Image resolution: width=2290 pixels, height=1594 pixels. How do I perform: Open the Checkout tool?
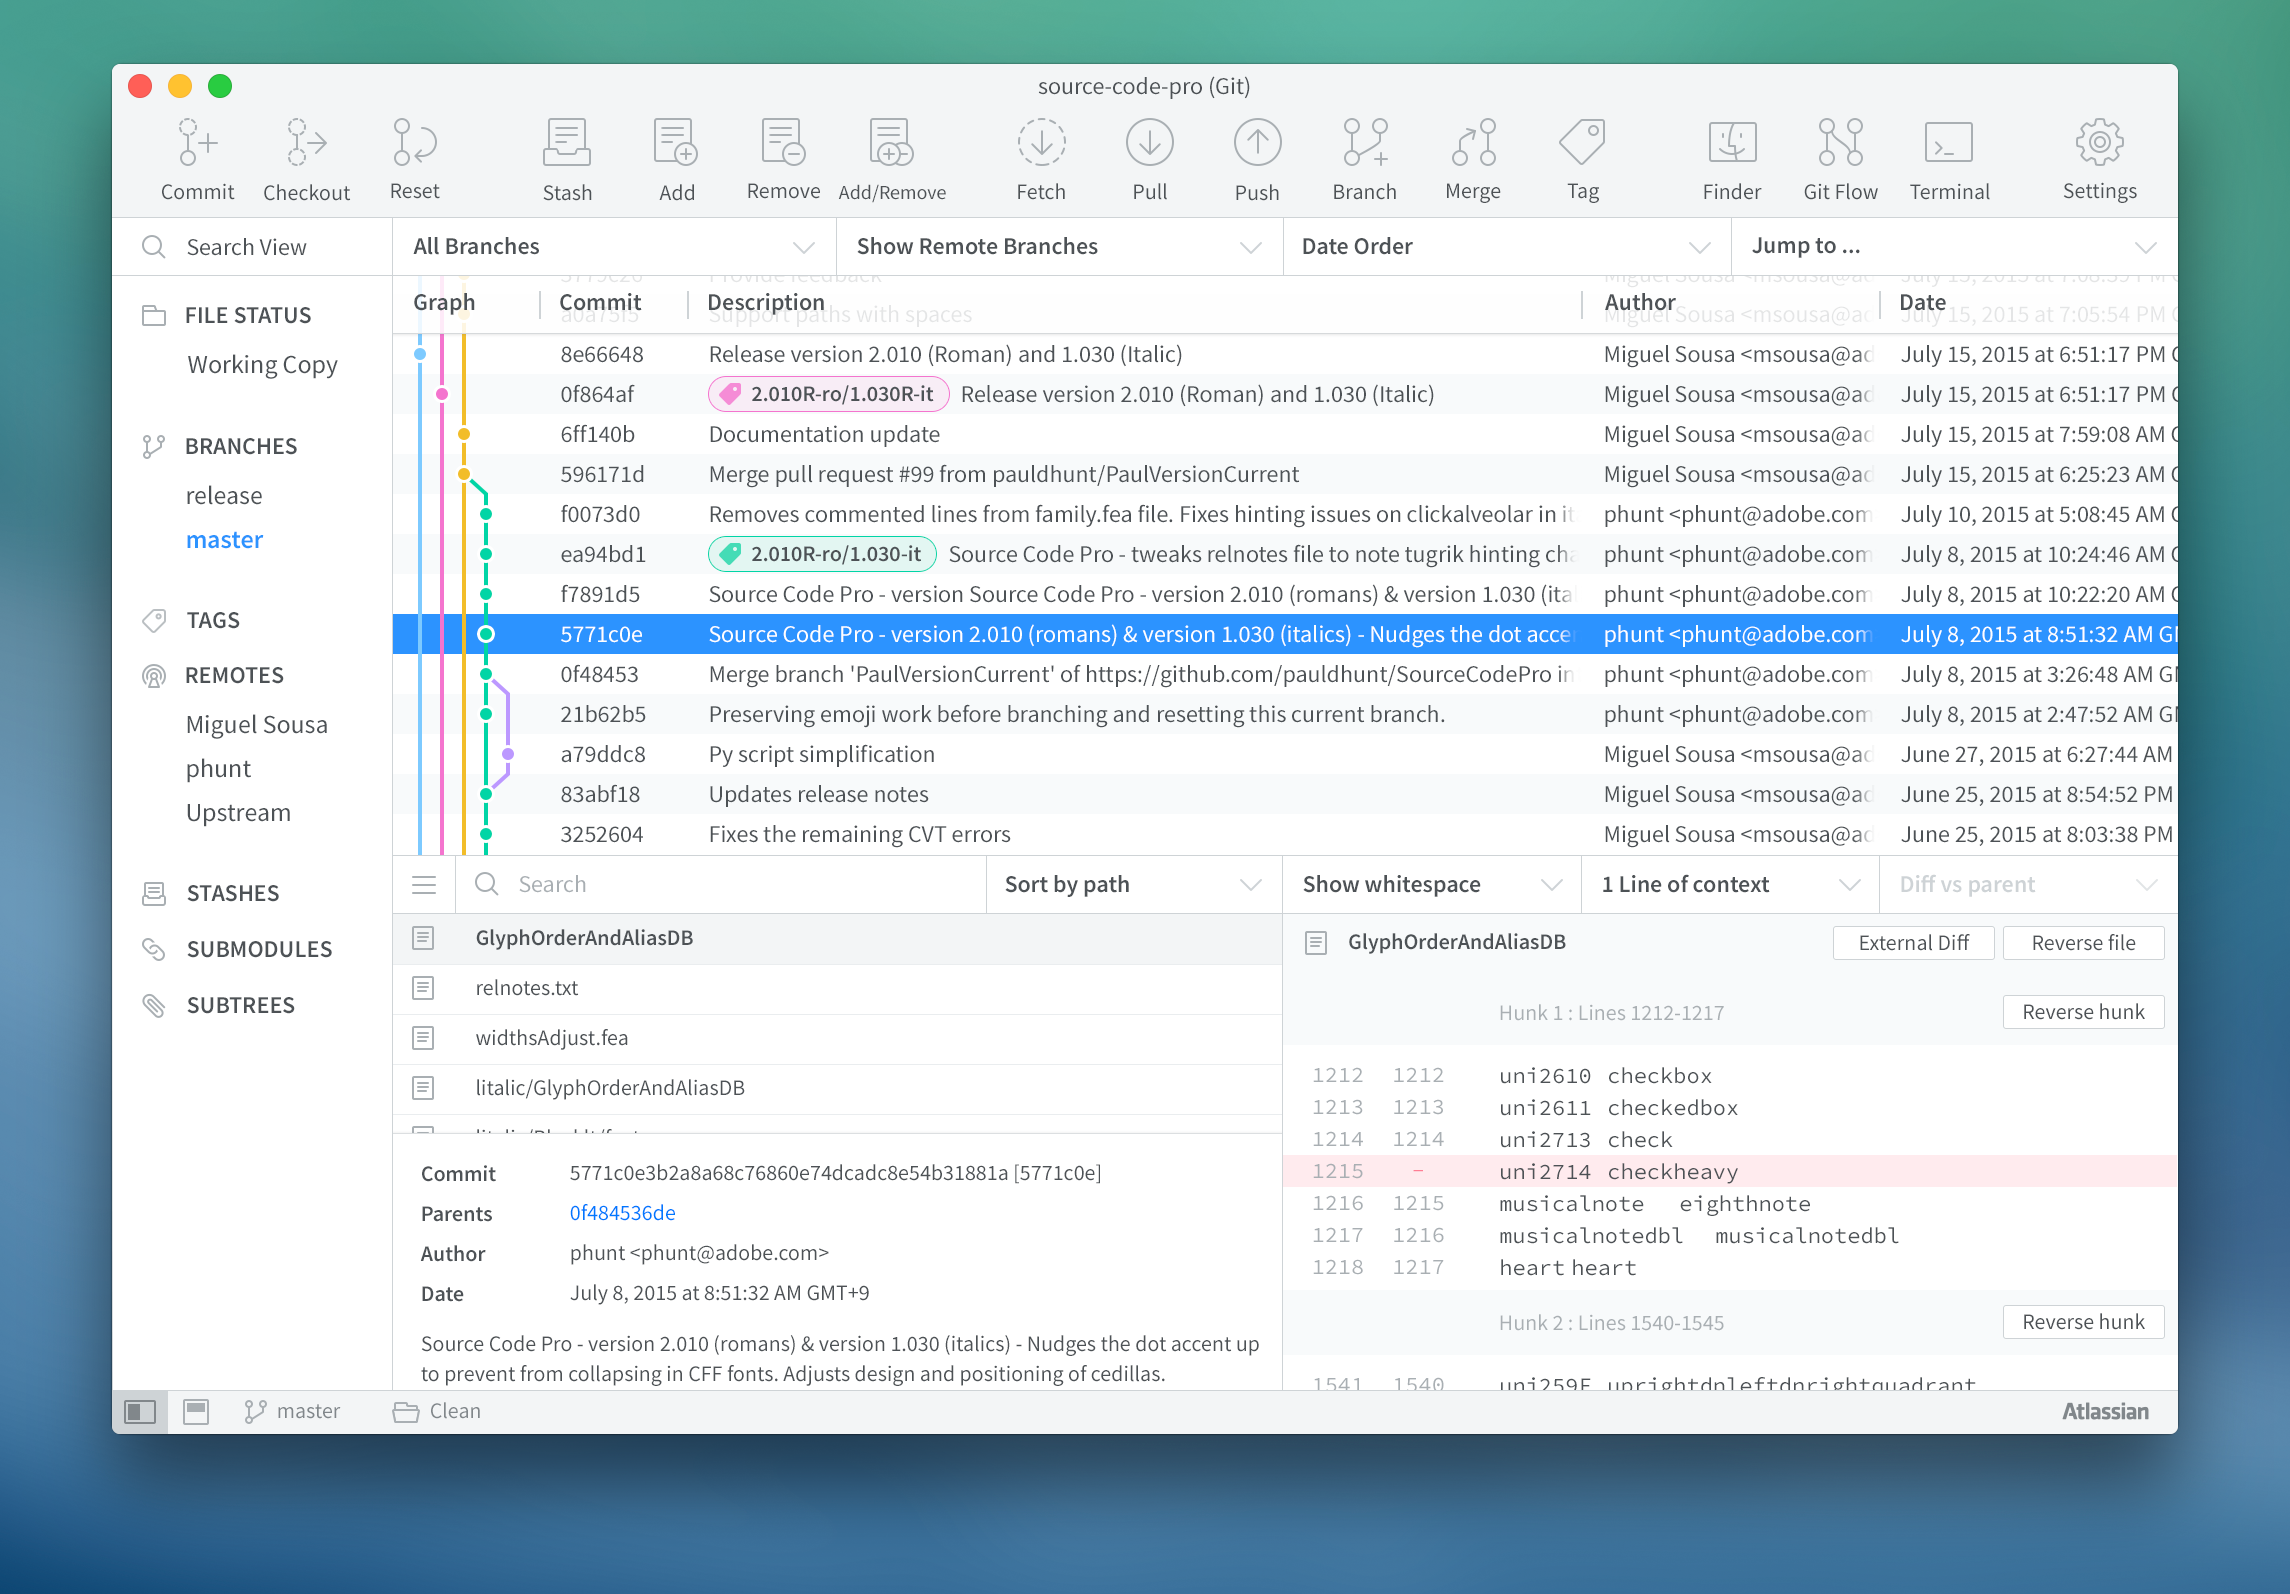[x=306, y=142]
